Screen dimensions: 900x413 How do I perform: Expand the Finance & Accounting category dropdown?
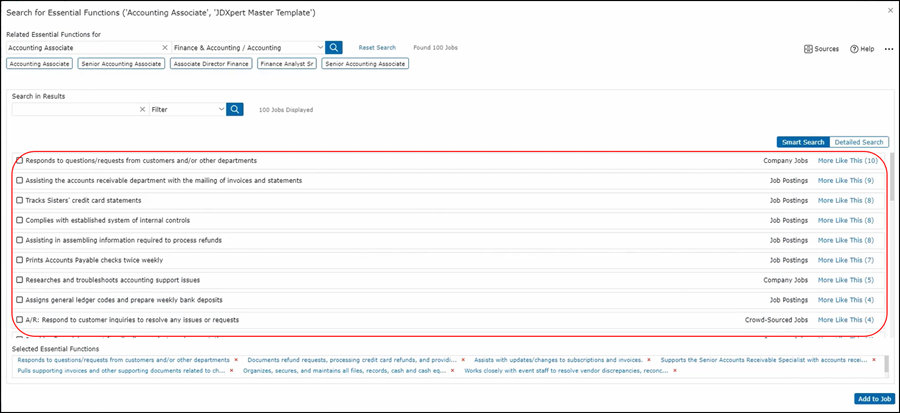[x=320, y=47]
